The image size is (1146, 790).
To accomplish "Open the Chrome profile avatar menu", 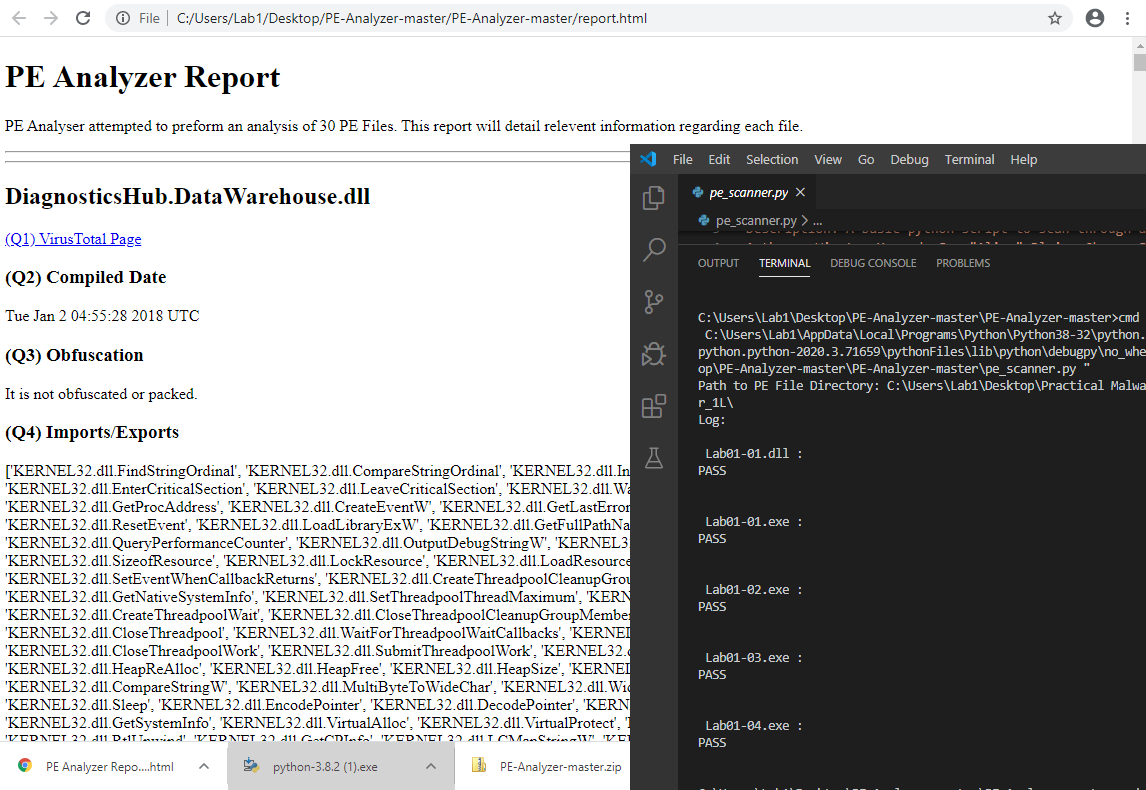I will 1095,18.
